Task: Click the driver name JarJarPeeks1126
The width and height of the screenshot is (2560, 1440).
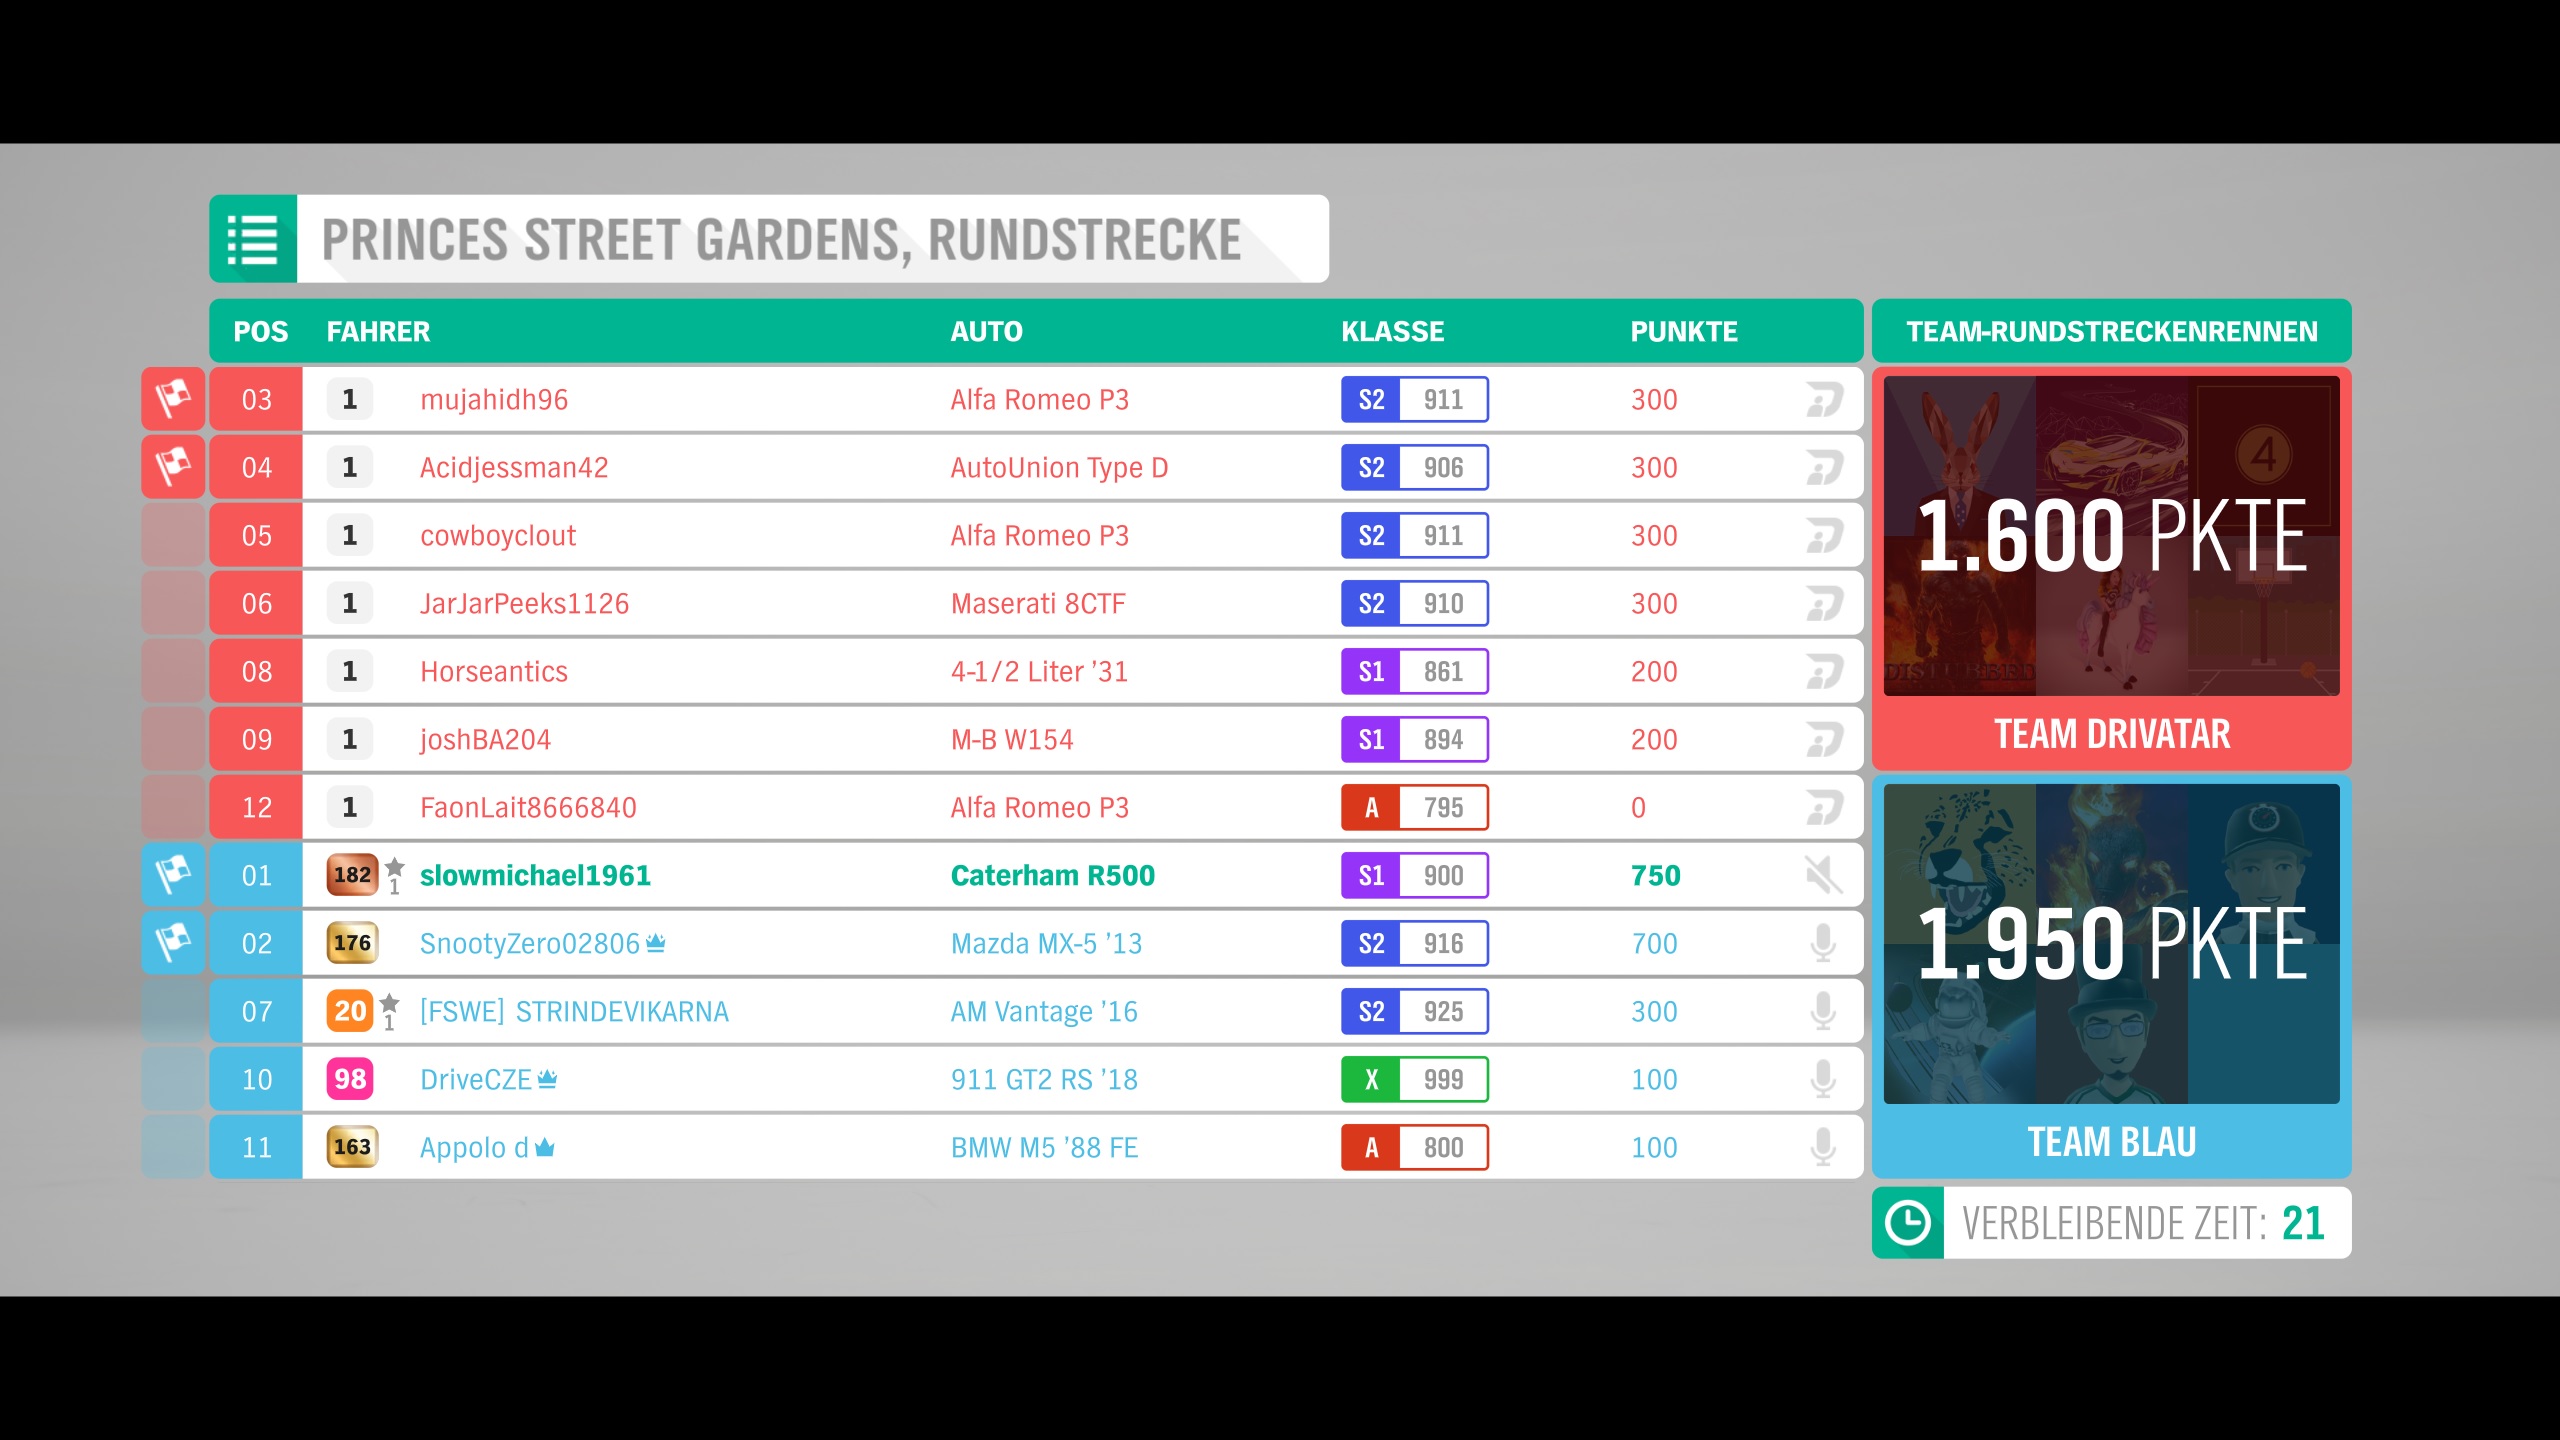Action: (524, 603)
